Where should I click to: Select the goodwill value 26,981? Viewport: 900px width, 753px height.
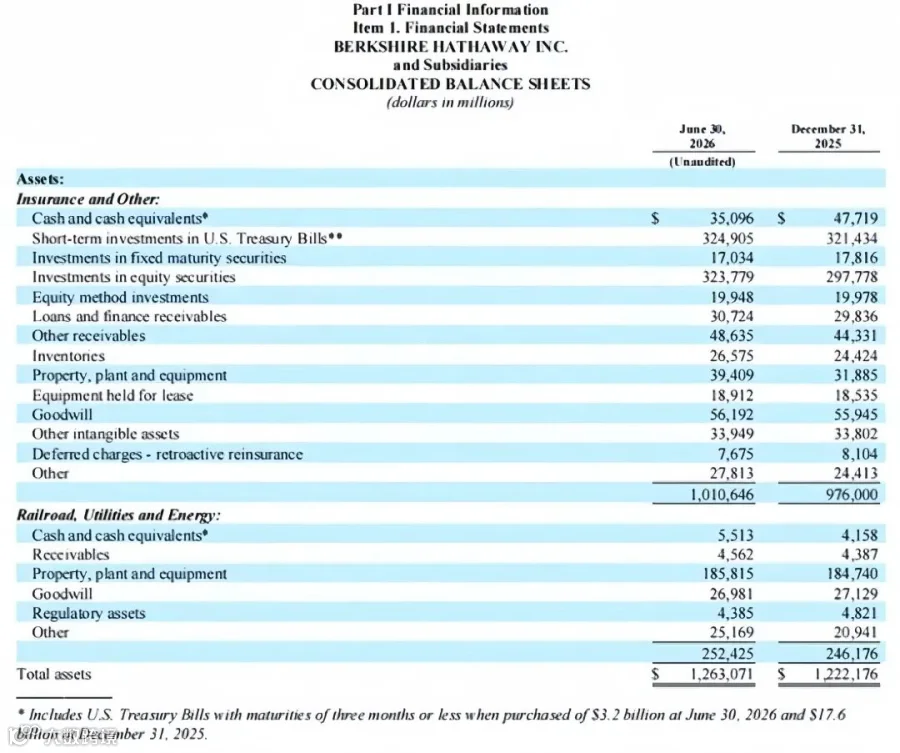click(x=731, y=594)
